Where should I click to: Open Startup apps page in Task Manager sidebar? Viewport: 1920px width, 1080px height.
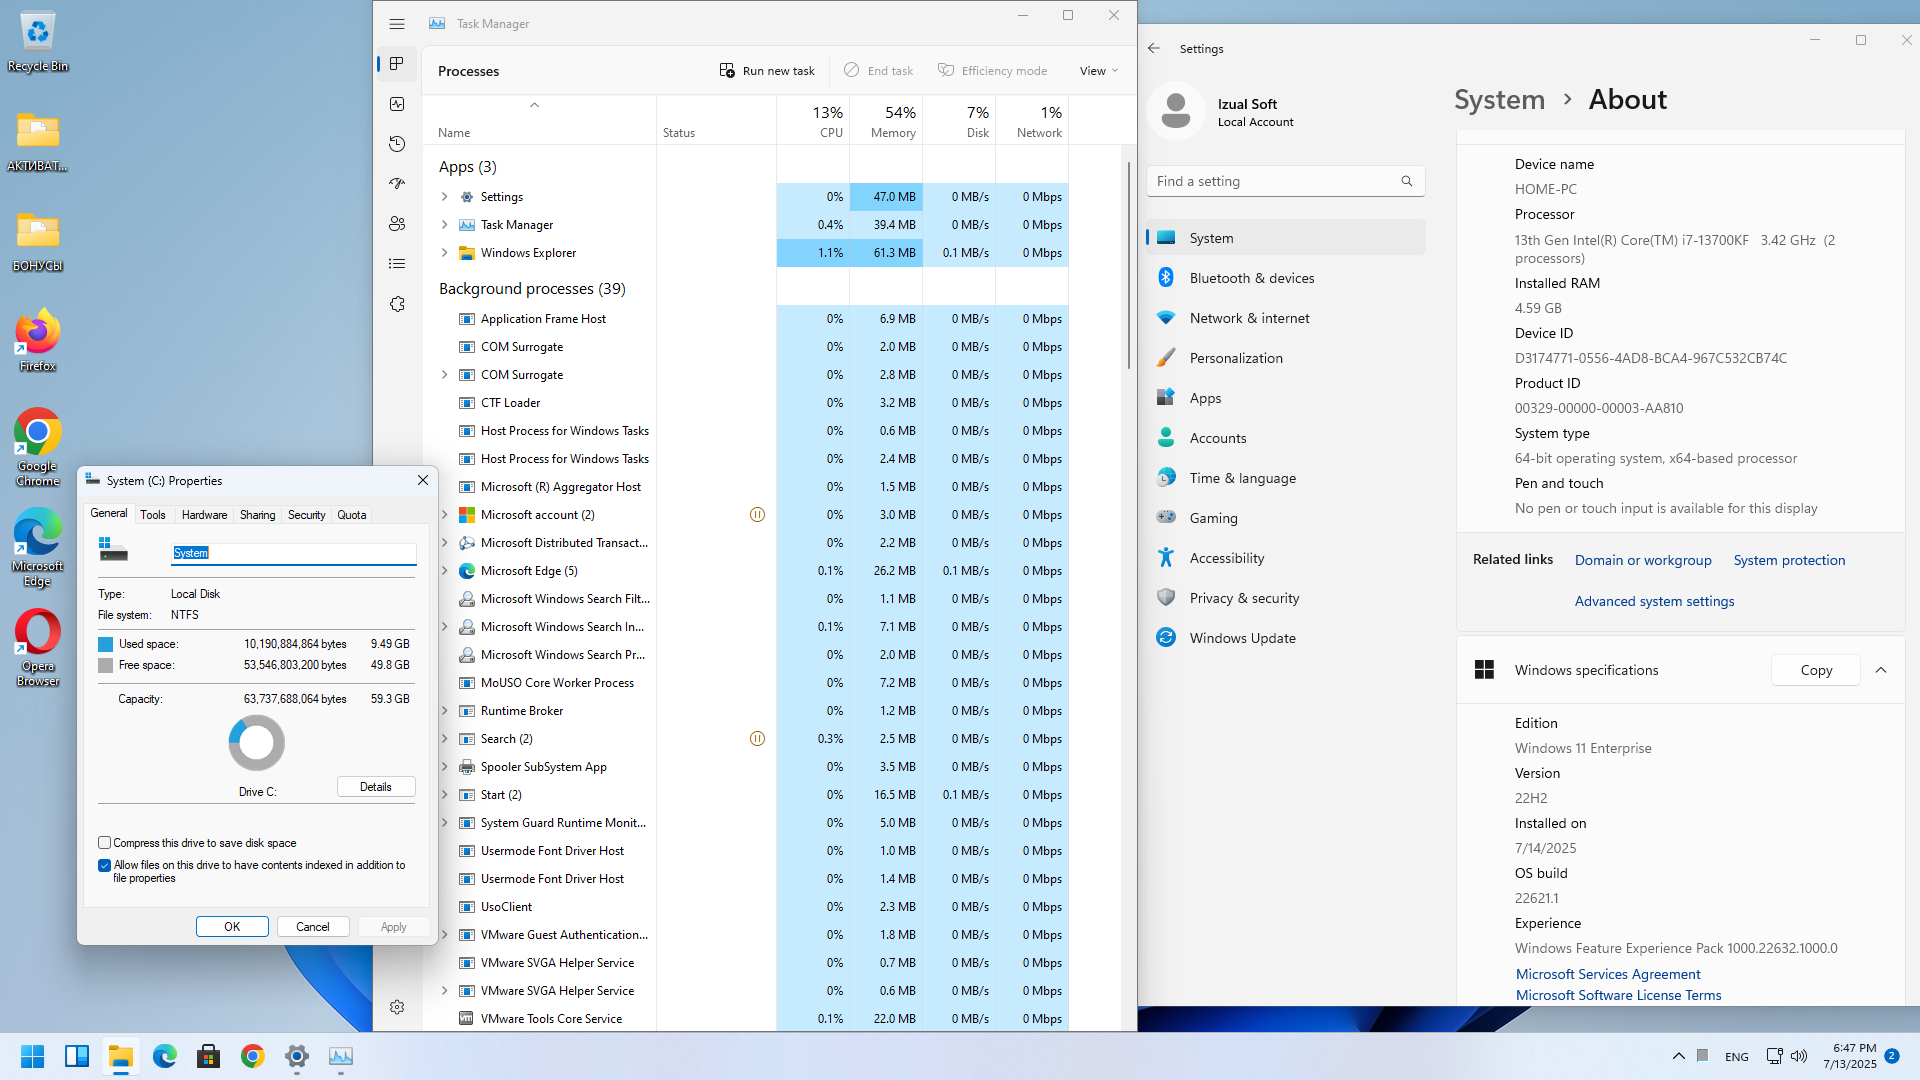pos(397,184)
